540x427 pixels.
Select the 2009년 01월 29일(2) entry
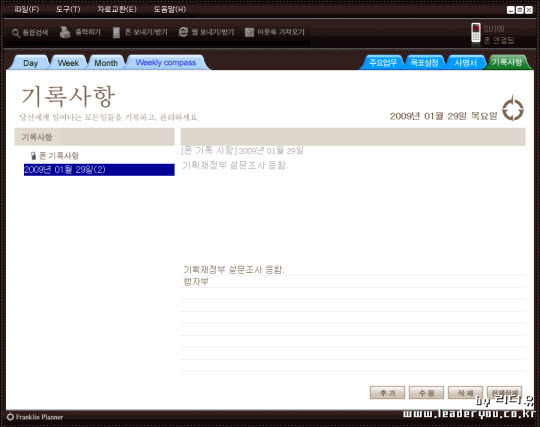[99, 170]
